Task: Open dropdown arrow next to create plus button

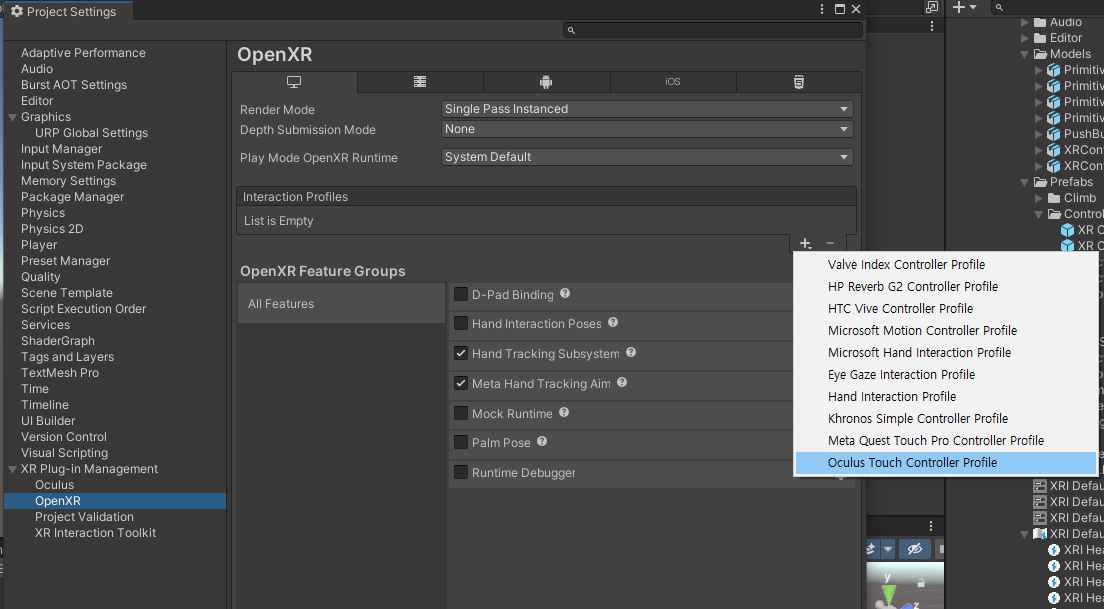Action: click(973, 7)
